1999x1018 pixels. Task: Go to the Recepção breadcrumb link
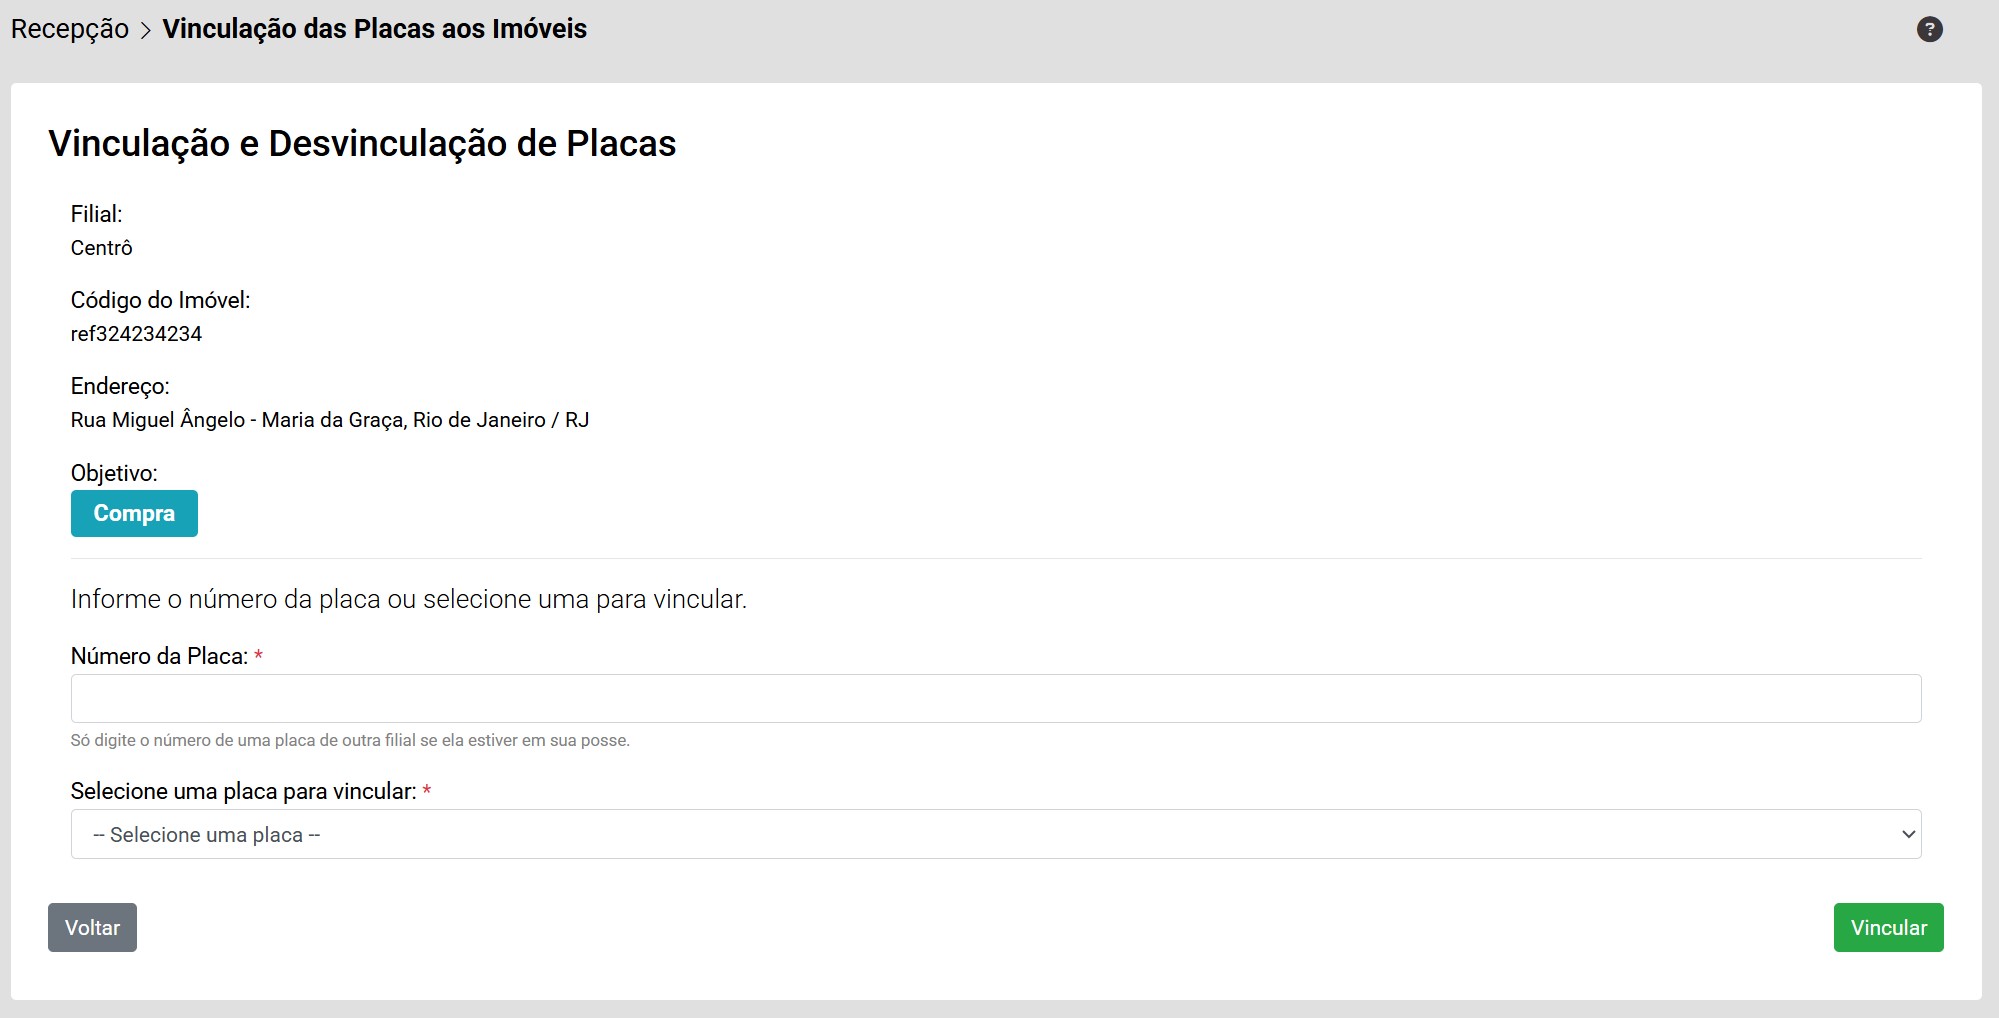click(x=70, y=29)
